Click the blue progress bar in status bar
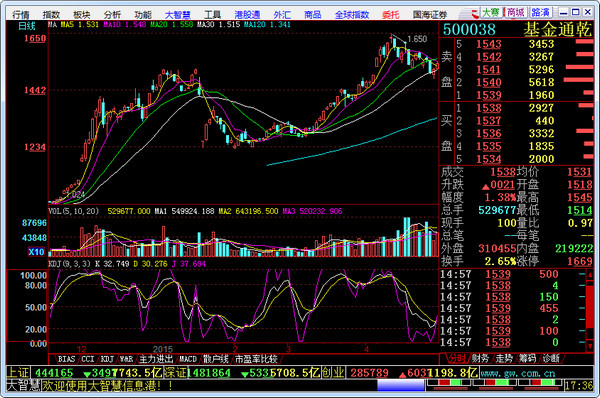This screenshot has height=398, width=600. [x=401, y=385]
